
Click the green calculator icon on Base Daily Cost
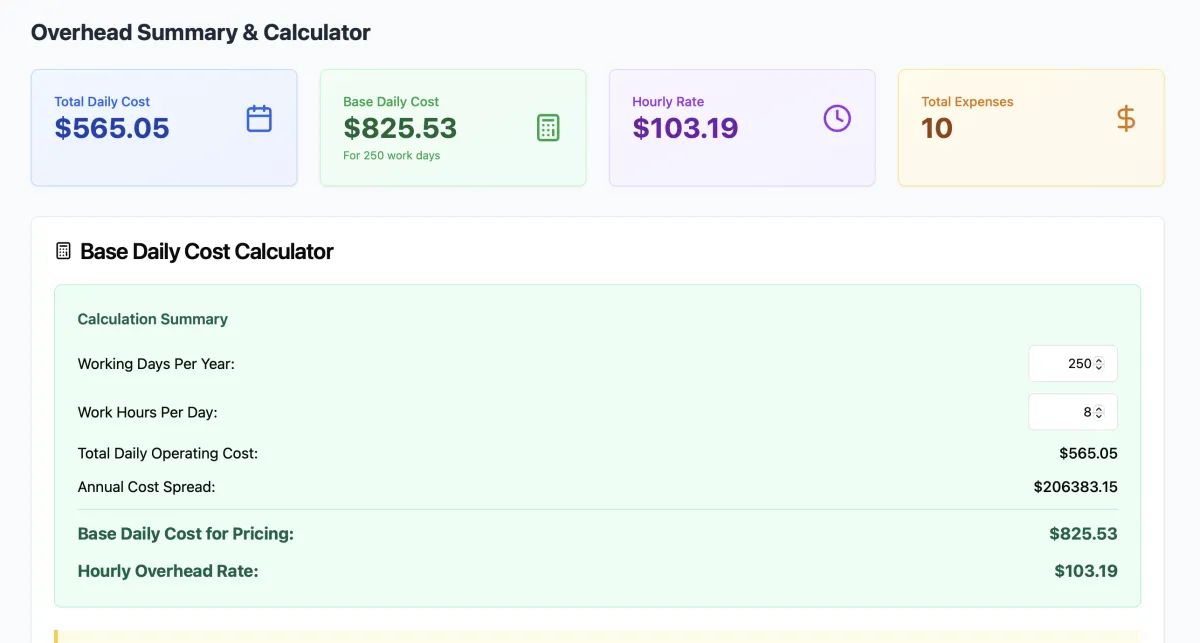point(548,128)
